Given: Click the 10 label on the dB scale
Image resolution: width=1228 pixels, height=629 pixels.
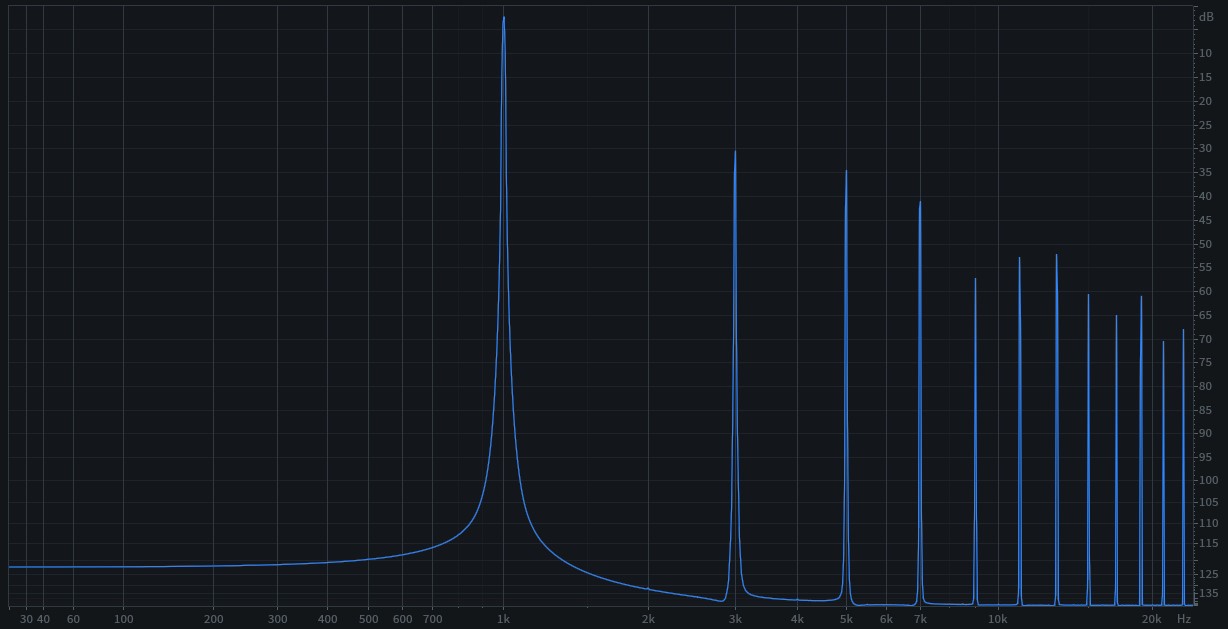Looking at the screenshot, I should point(1206,53).
